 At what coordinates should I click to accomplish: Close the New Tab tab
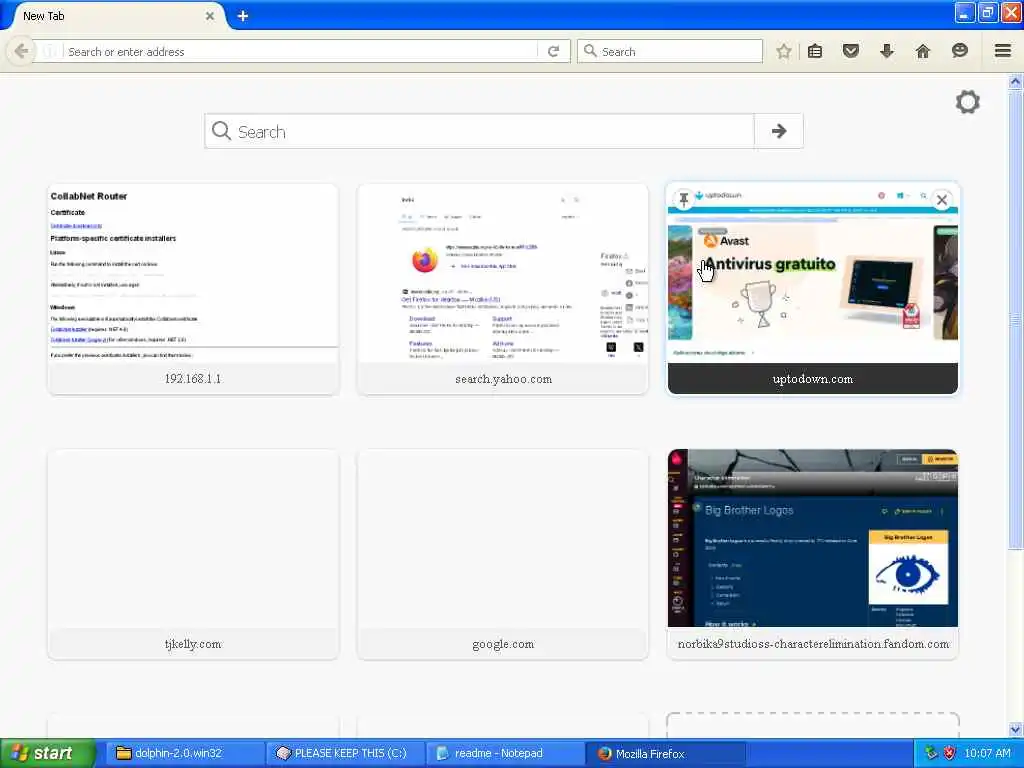(x=210, y=16)
